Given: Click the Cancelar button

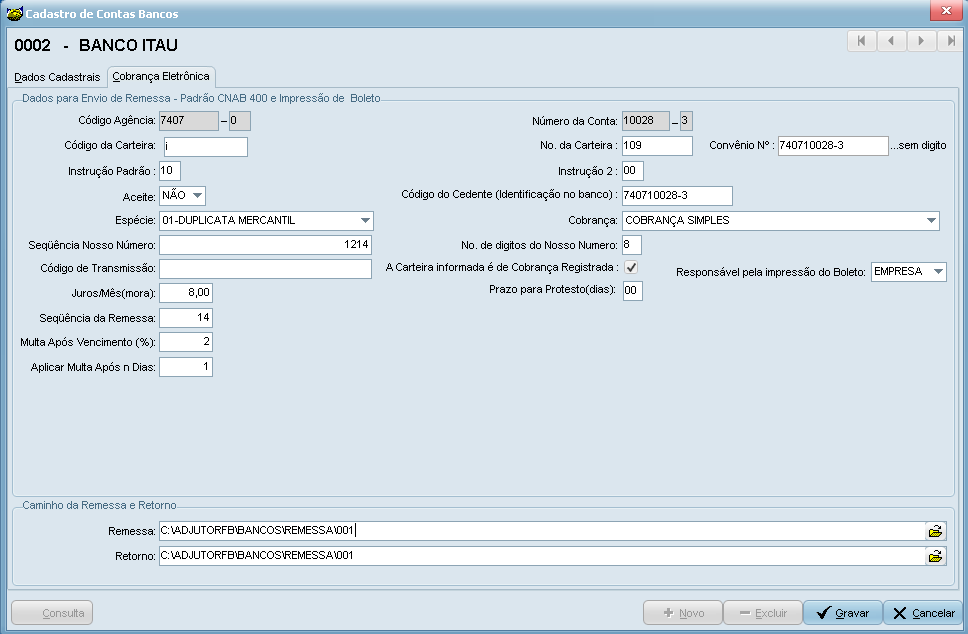Looking at the screenshot, I should (x=924, y=613).
